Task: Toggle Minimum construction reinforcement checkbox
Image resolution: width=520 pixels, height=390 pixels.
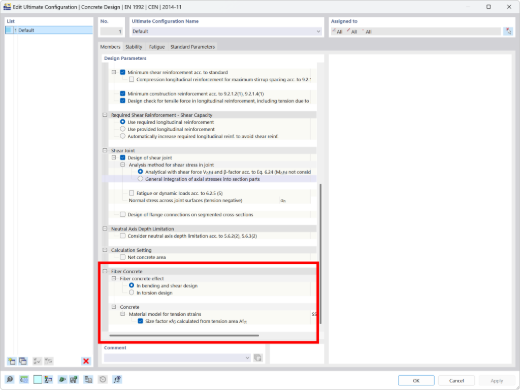Action: [x=123, y=94]
